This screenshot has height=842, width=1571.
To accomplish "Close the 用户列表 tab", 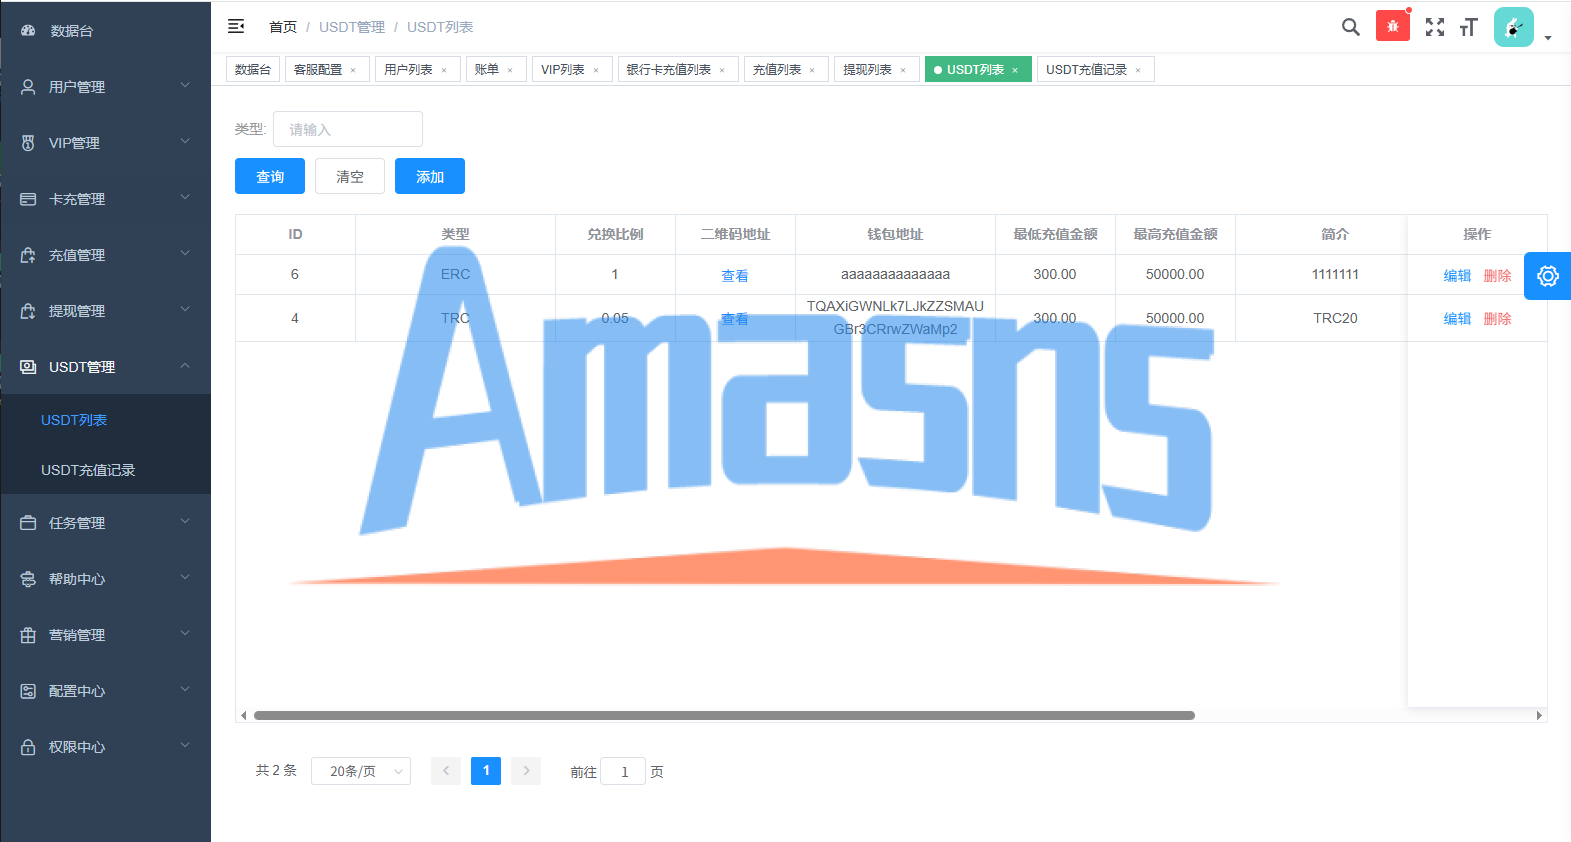I will 444,70.
